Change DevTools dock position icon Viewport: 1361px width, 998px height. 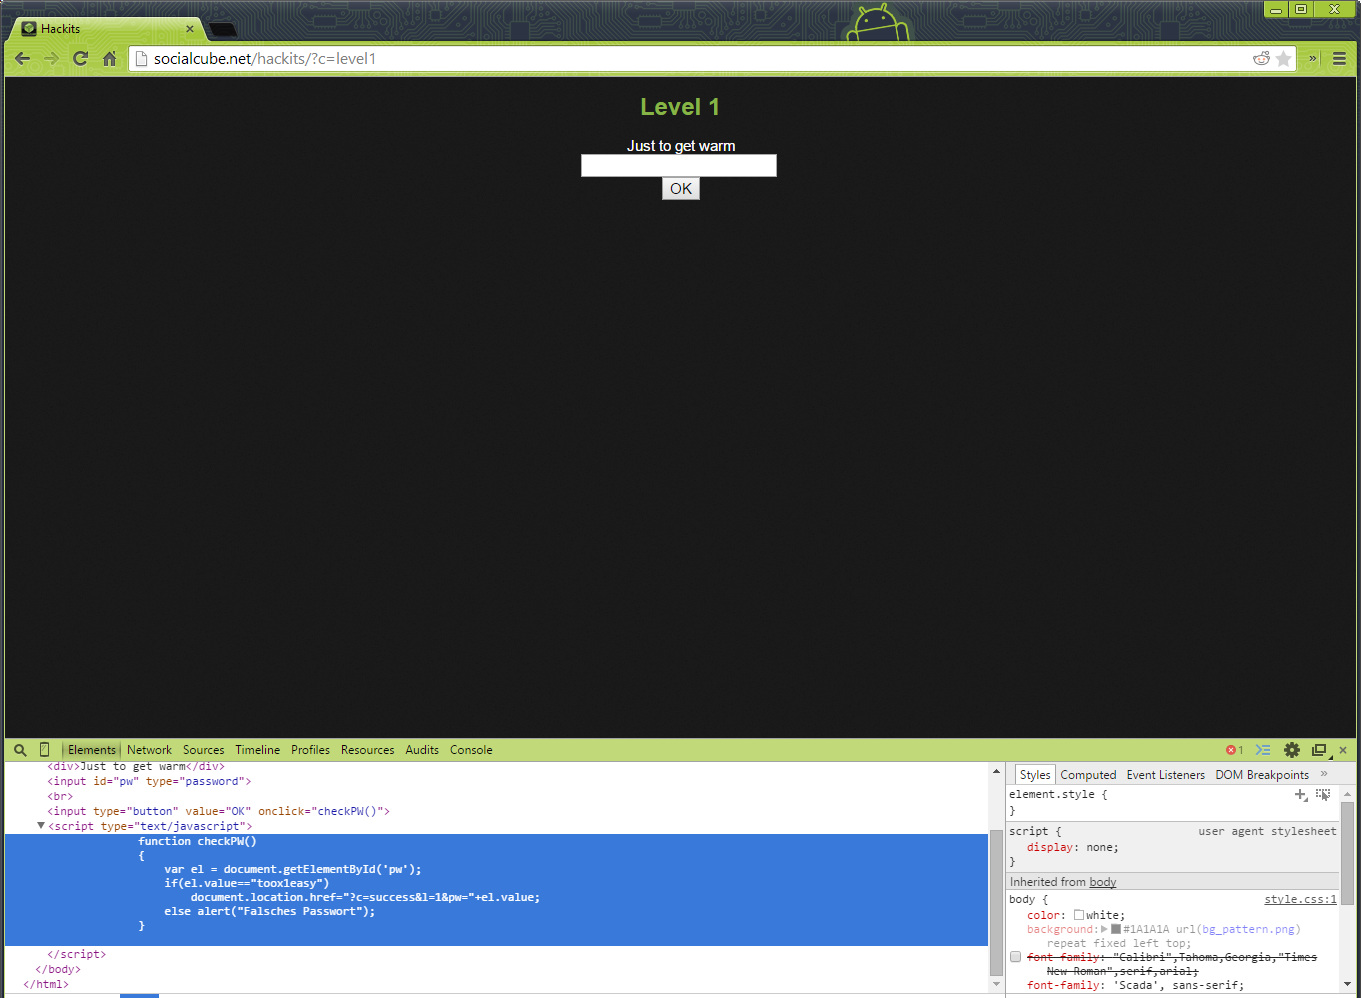click(x=1320, y=750)
